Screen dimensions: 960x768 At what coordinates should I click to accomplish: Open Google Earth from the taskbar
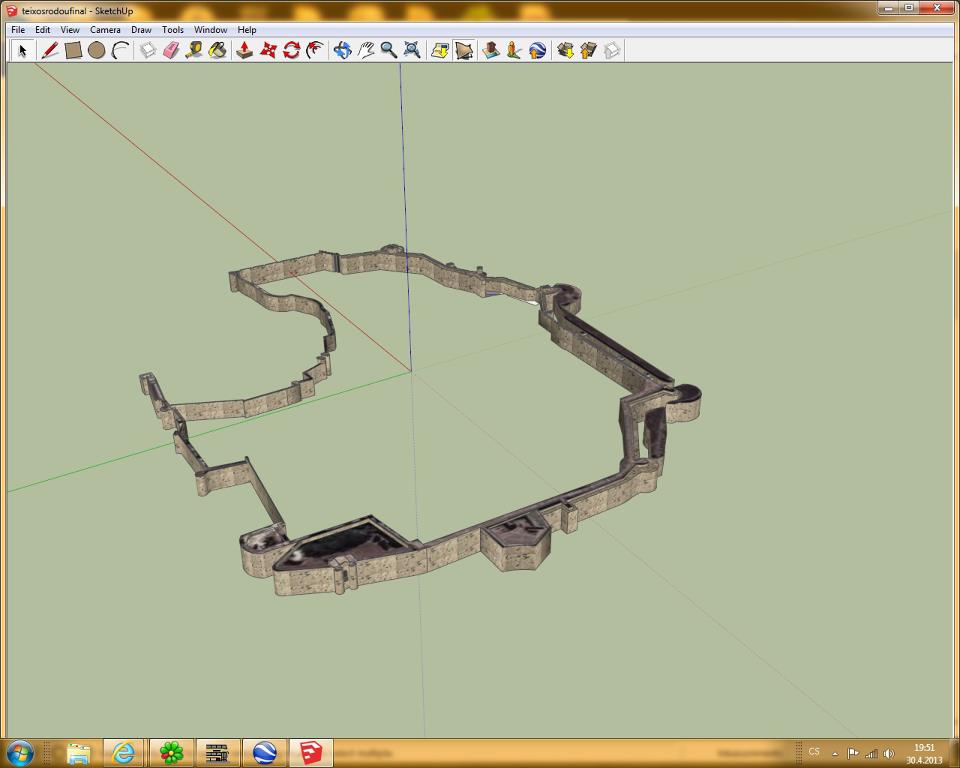(x=264, y=753)
